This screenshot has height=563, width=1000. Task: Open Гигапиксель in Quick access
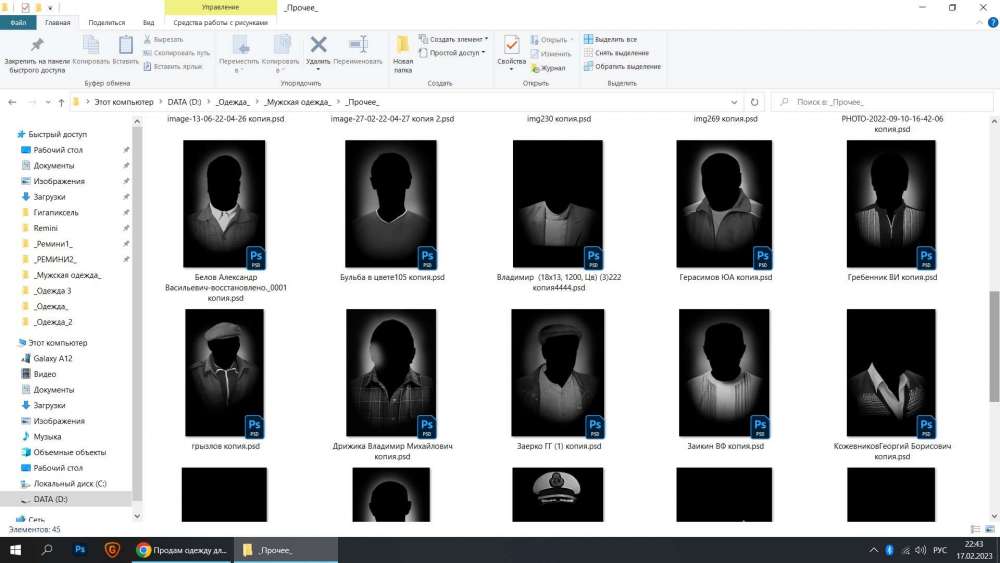pyautogui.click(x=56, y=212)
